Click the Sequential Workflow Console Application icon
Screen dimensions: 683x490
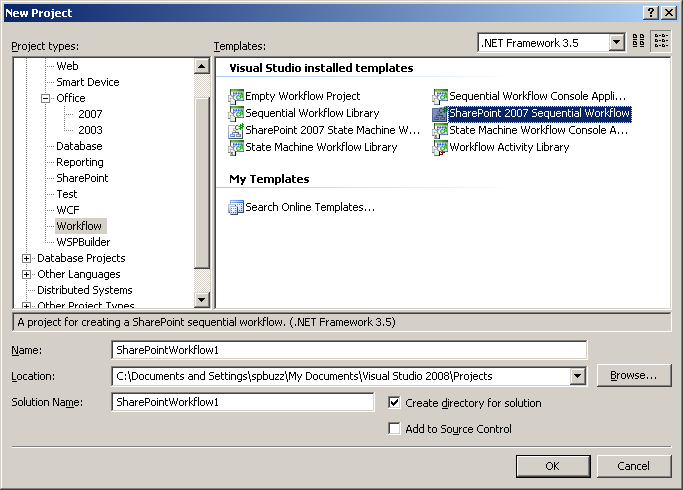(440, 96)
